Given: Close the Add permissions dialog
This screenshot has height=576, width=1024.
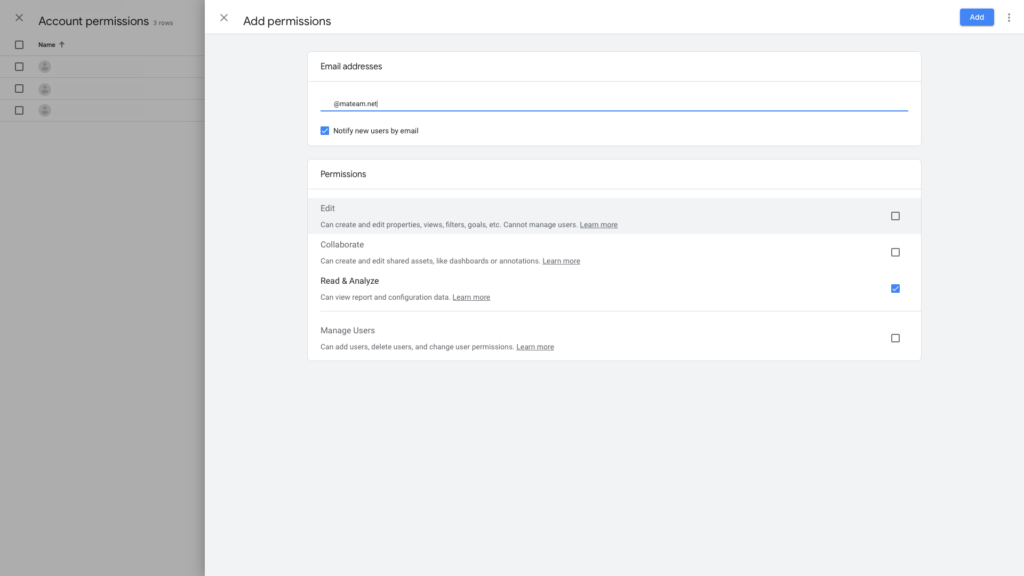Looking at the screenshot, I should tap(222, 17).
